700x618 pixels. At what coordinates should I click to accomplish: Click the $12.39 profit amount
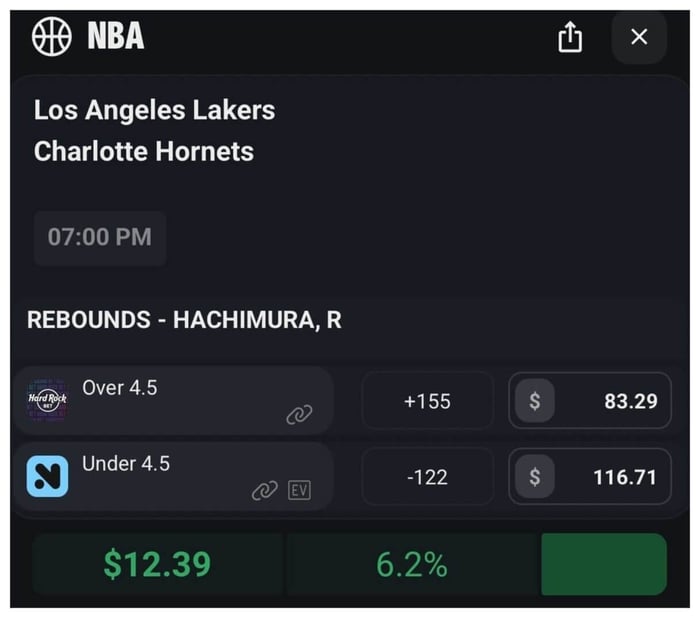157,565
